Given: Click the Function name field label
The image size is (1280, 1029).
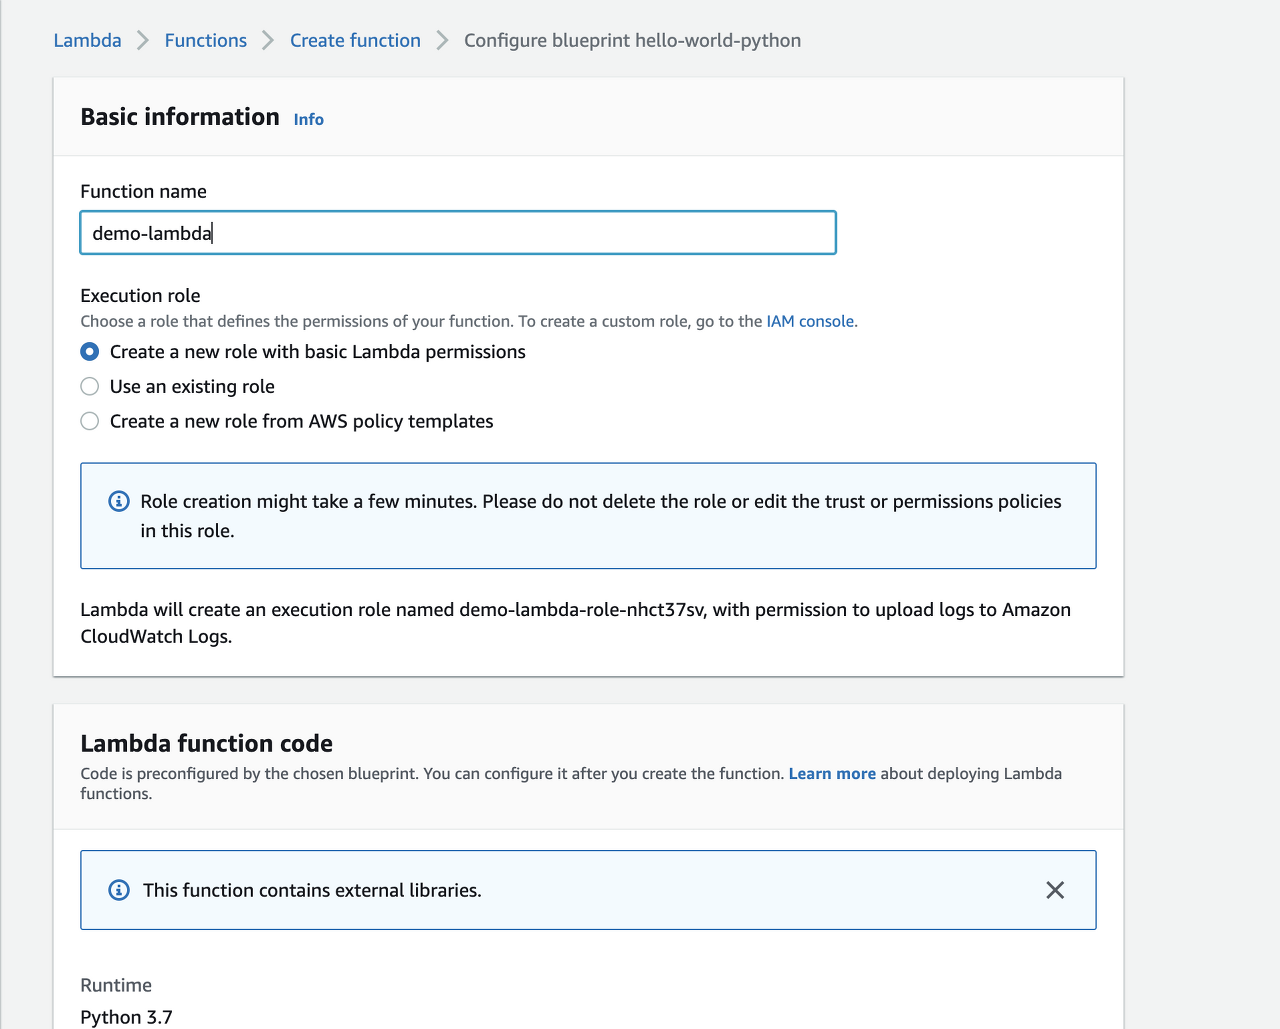Looking at the screenshot, I should [143, 191].
